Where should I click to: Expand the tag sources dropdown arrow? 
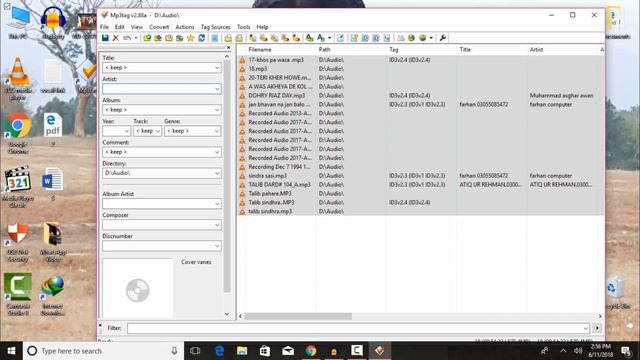pos(431,38)
